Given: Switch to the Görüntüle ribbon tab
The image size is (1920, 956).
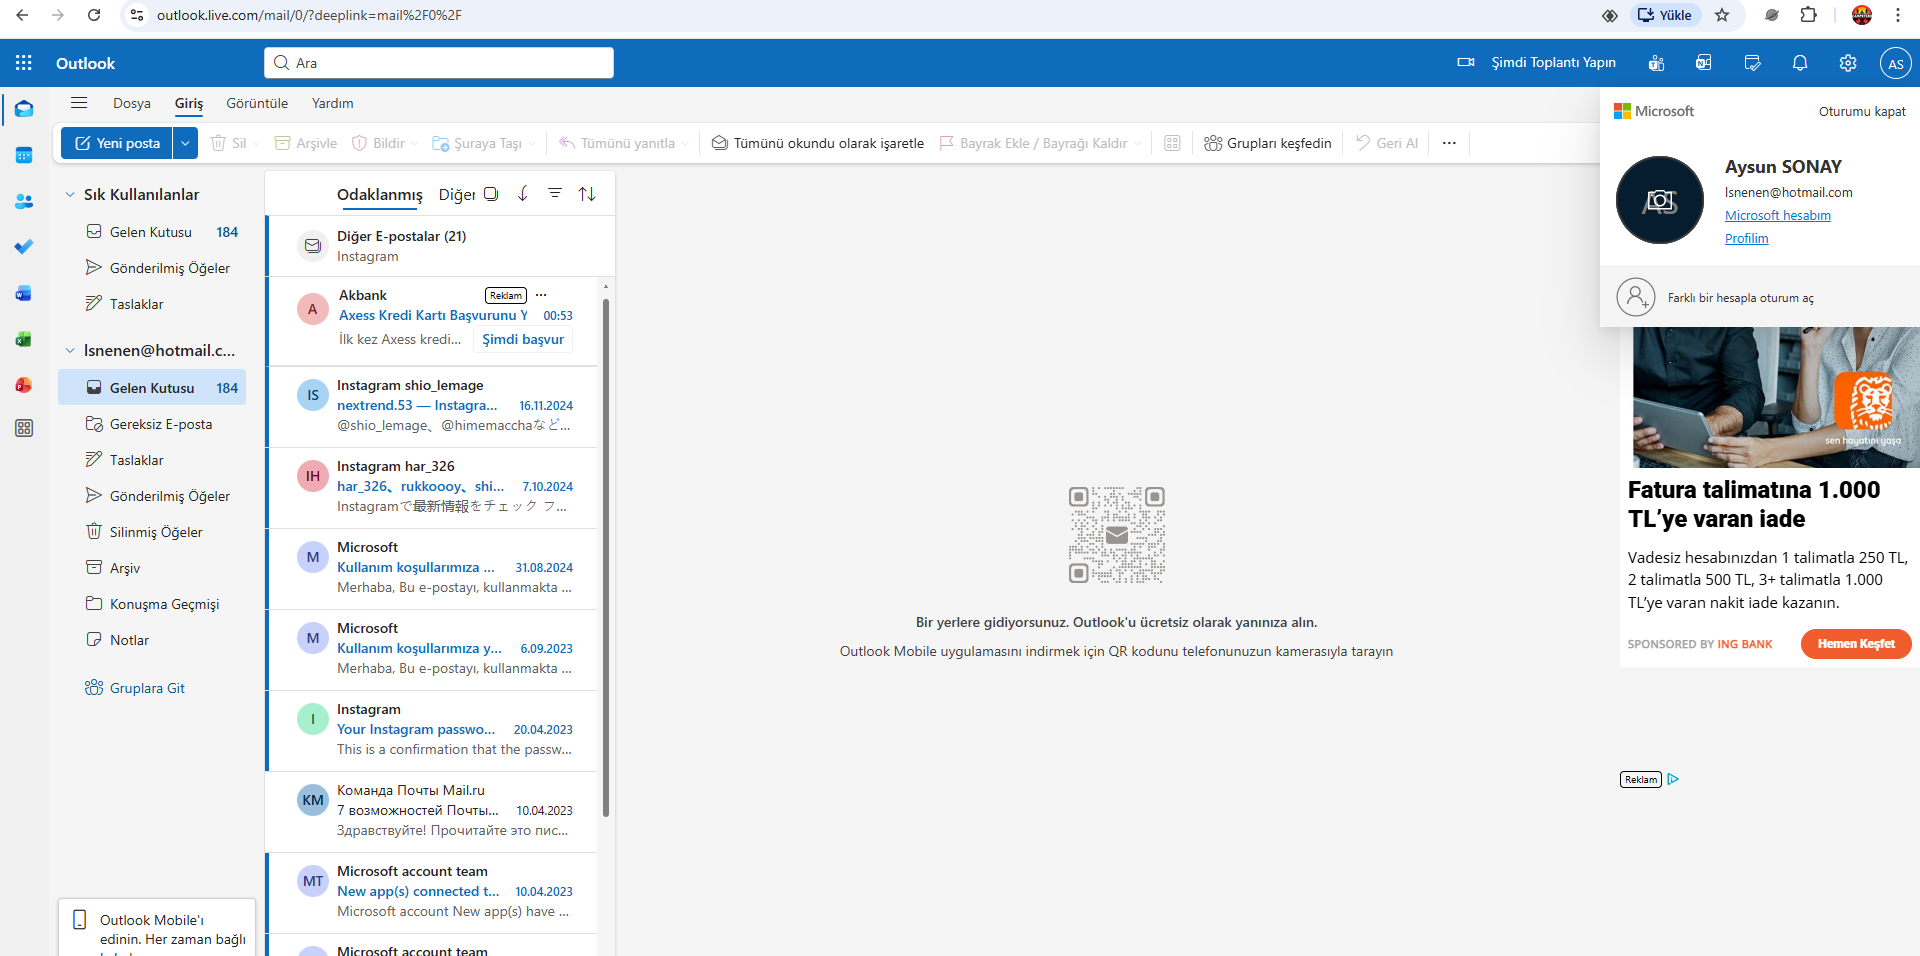Looking at the screenshot, I should [x=257, y=103].
